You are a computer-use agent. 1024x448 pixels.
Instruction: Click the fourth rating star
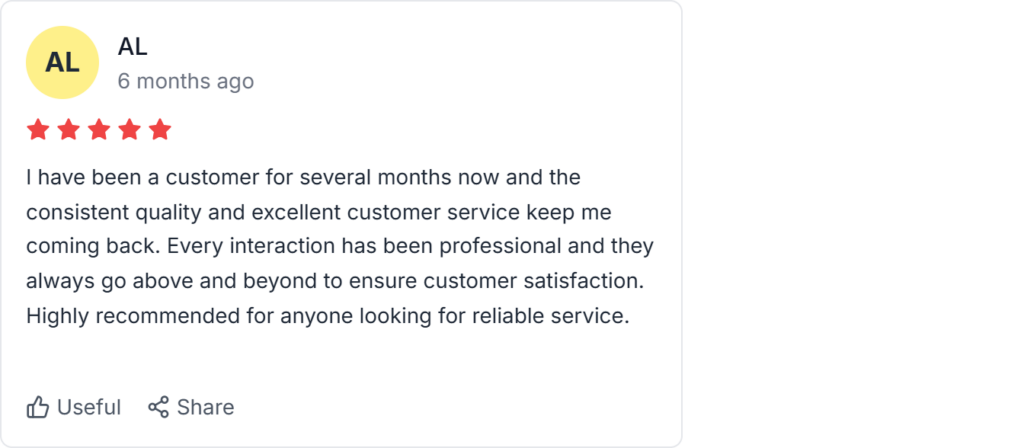point(130,130)
